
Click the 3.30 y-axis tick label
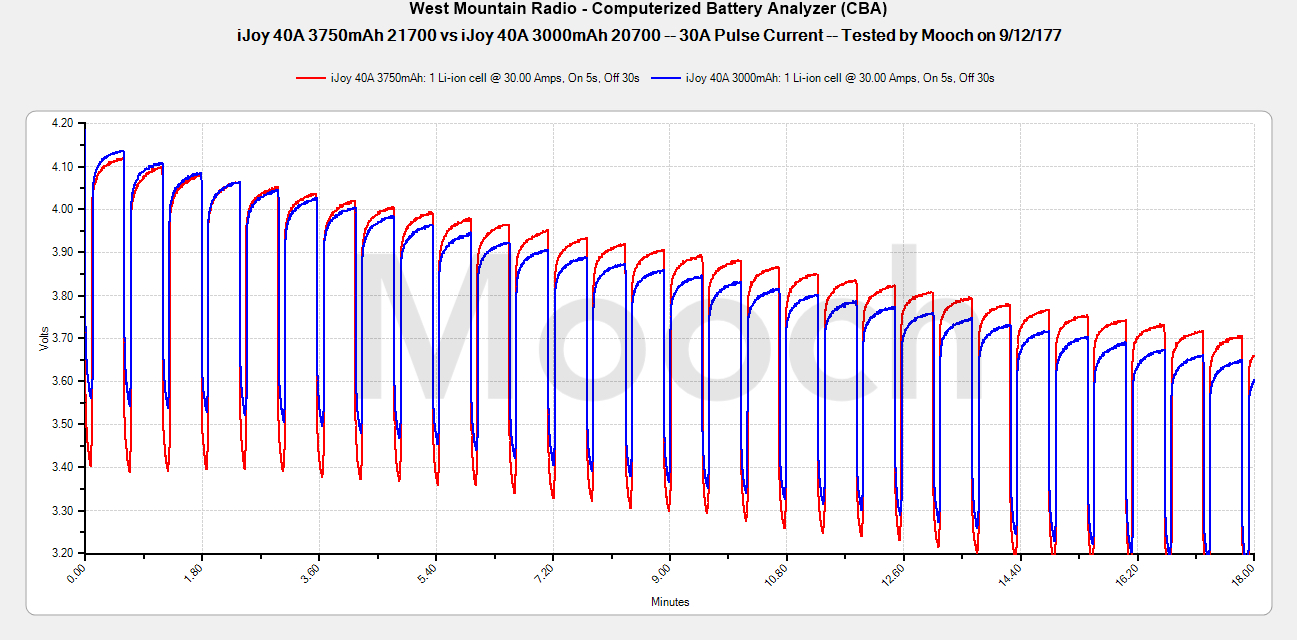click(62, 510)
